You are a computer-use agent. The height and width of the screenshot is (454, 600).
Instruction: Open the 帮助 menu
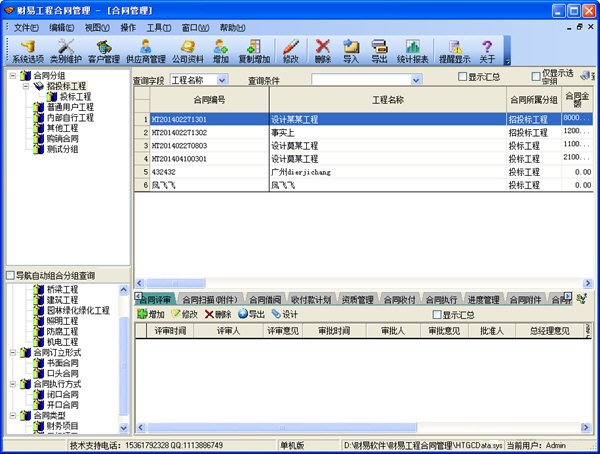click(232, 28)
